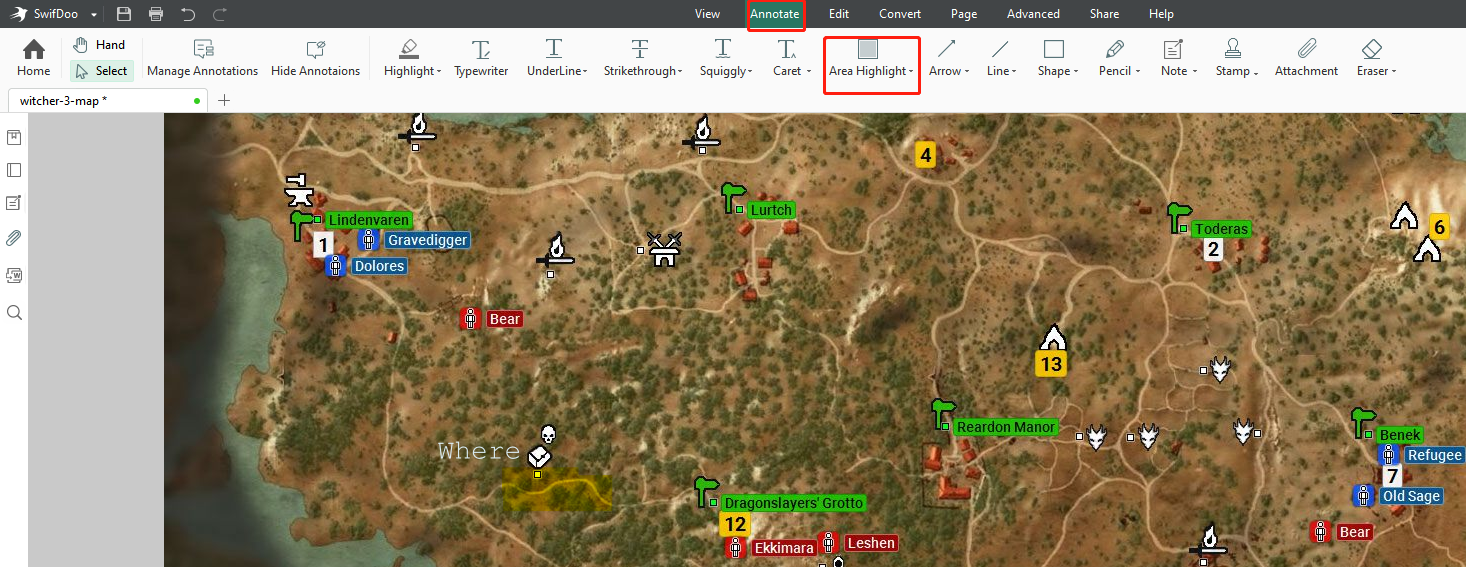Click the Print icon in title bar
Screen dimensions: 1466x567
coord(156,14)
